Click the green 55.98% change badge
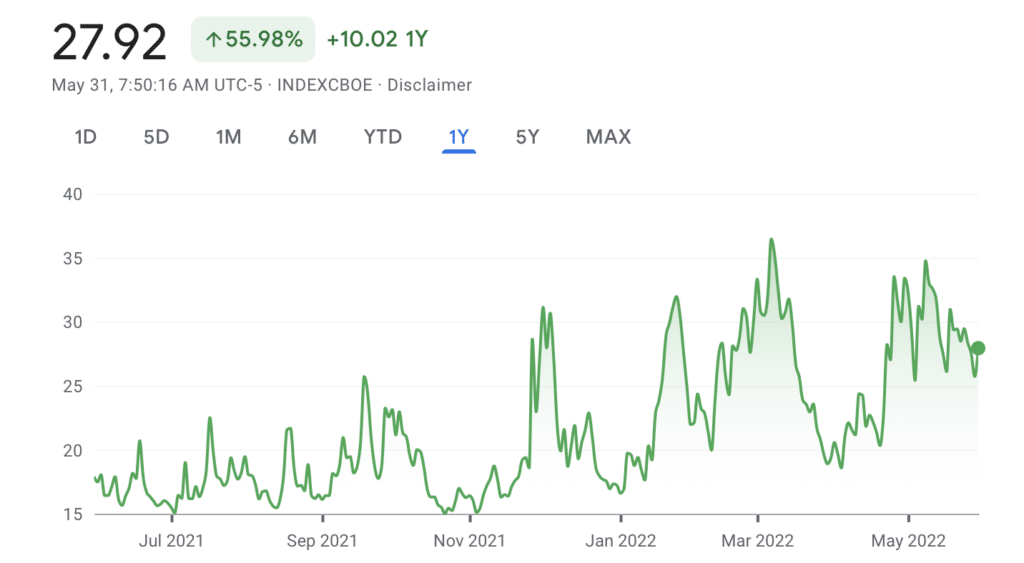 pyautogui.click(x=253, y=39)
